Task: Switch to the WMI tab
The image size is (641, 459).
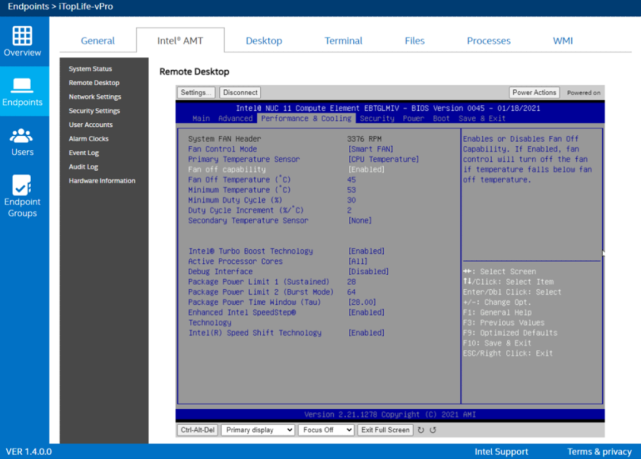Action: coord(563,41)
